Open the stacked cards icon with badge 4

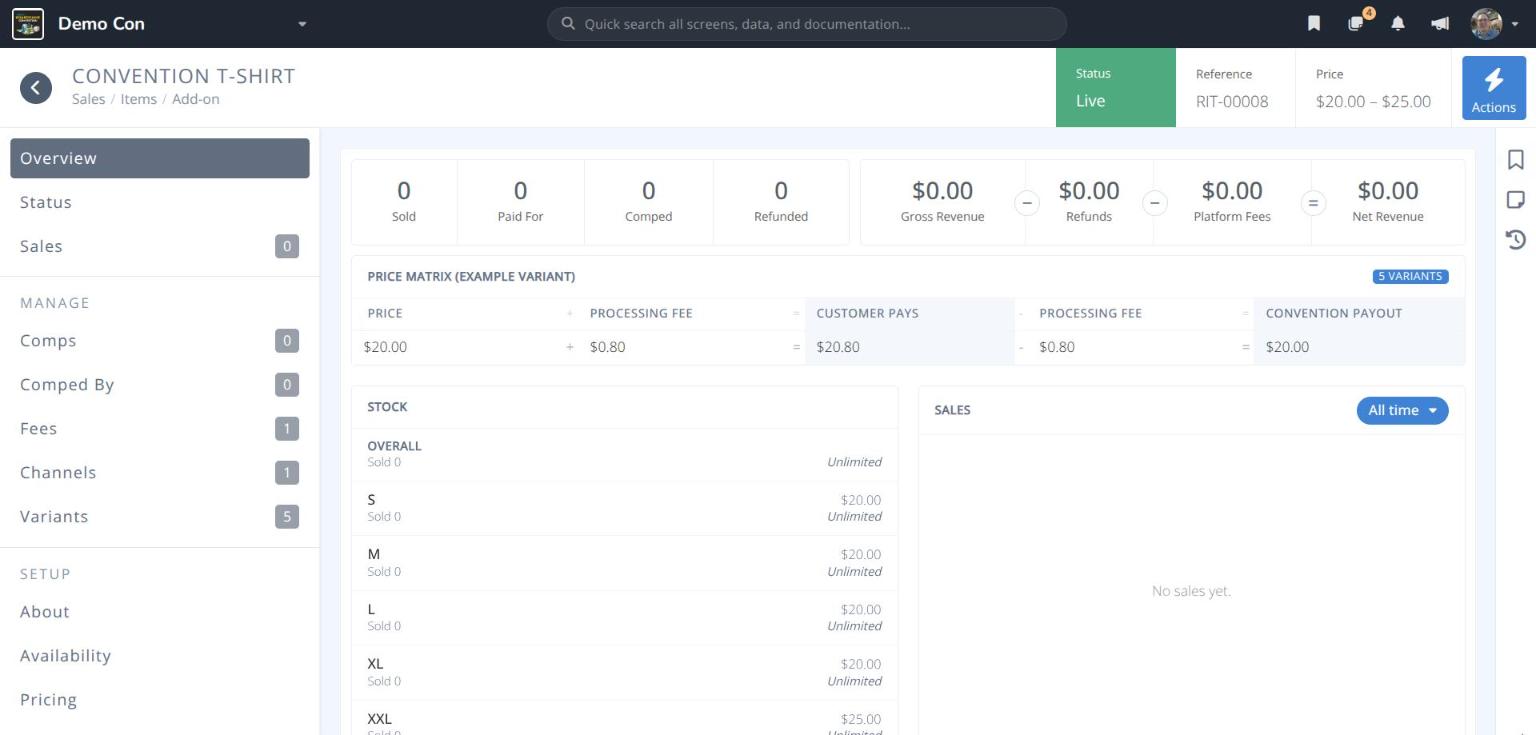coord(1357,23)
